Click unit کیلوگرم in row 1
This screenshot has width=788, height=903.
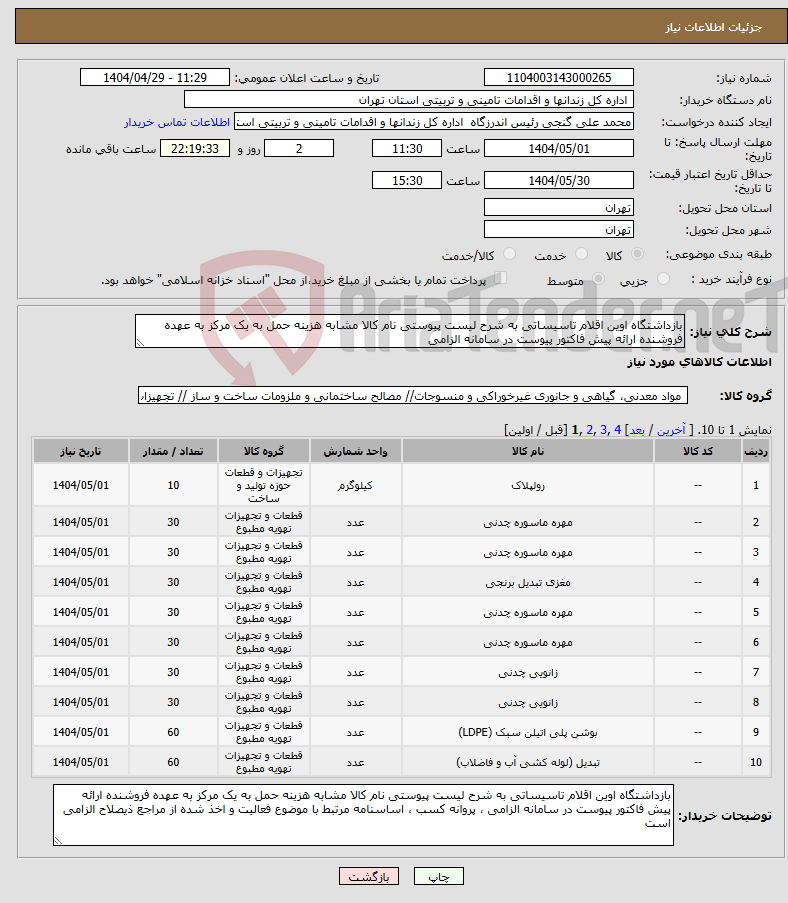point(355,485)
